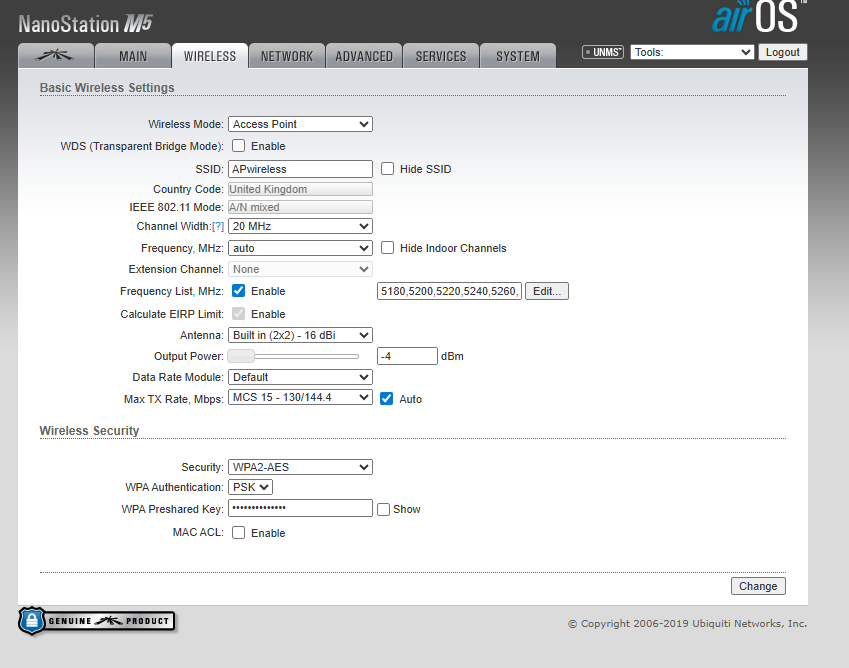The width and height of the screenshot is (849, 668).
Task: Uncheck Frequency List Enable checkbox
Action: (x=238, y=291)
